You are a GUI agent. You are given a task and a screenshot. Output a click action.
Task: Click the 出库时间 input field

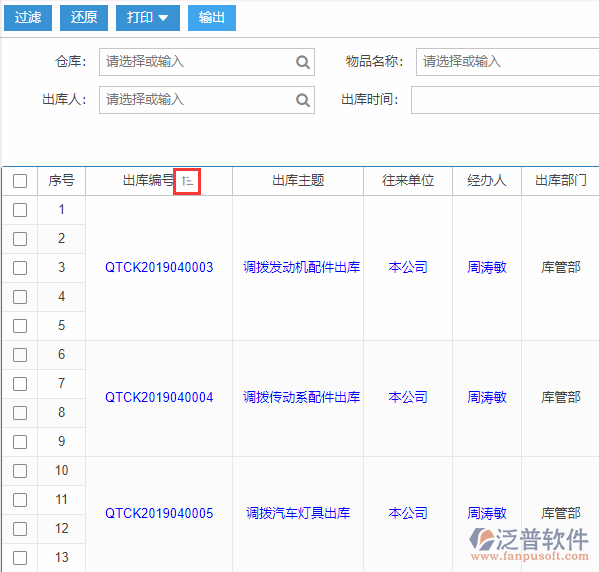(505, 100)
